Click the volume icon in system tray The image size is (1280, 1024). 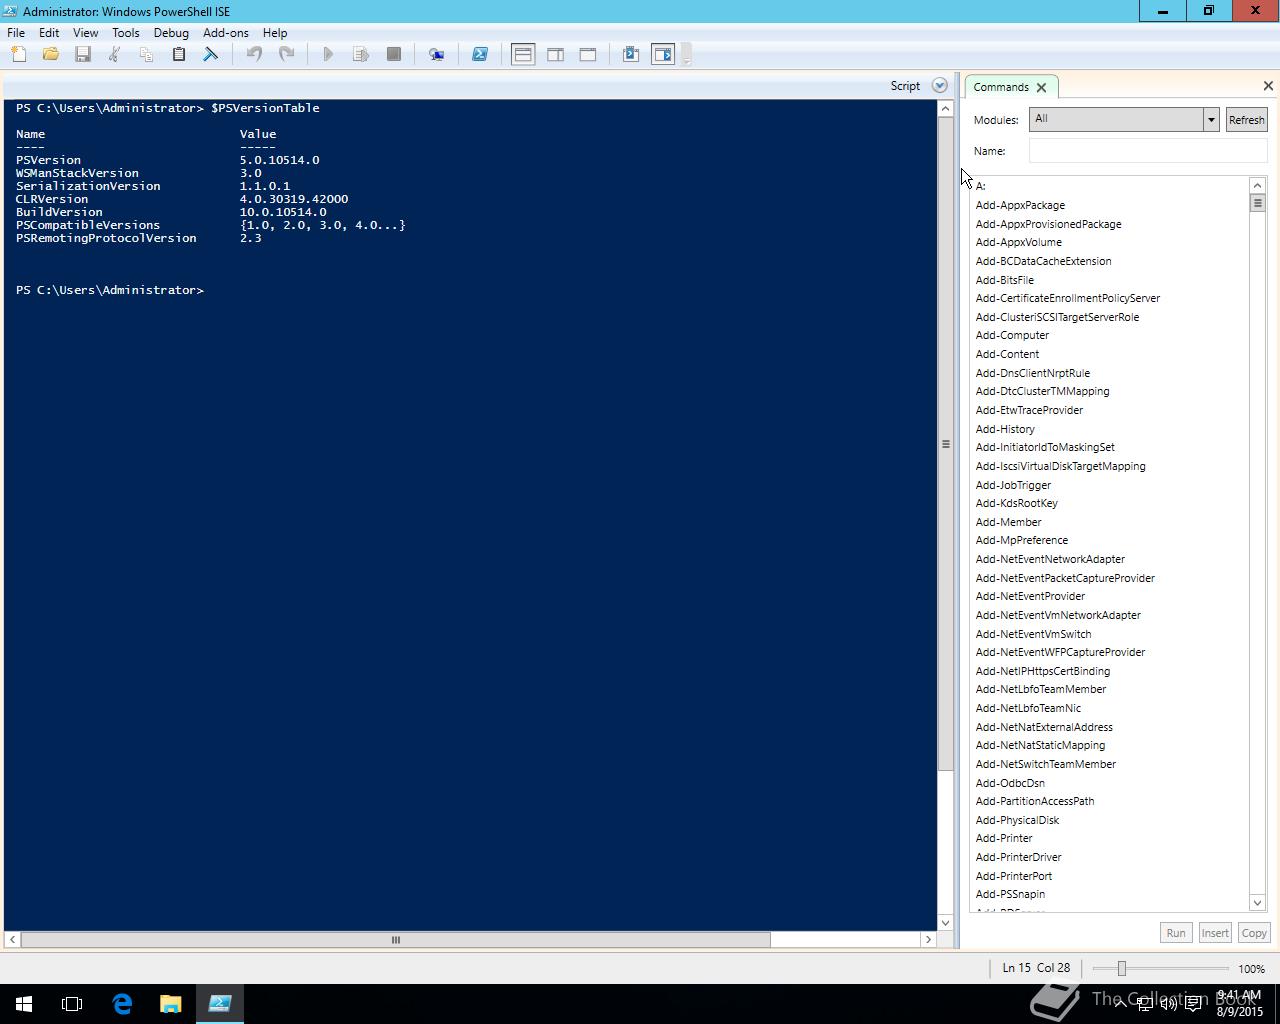click(x=1168, y=1004)
